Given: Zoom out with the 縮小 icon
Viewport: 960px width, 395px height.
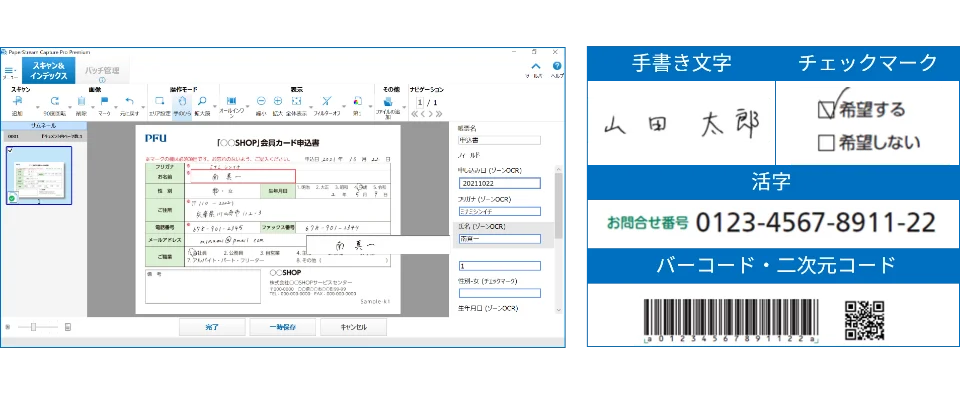Looking at the screenshot, I should [x=261, y=101].
